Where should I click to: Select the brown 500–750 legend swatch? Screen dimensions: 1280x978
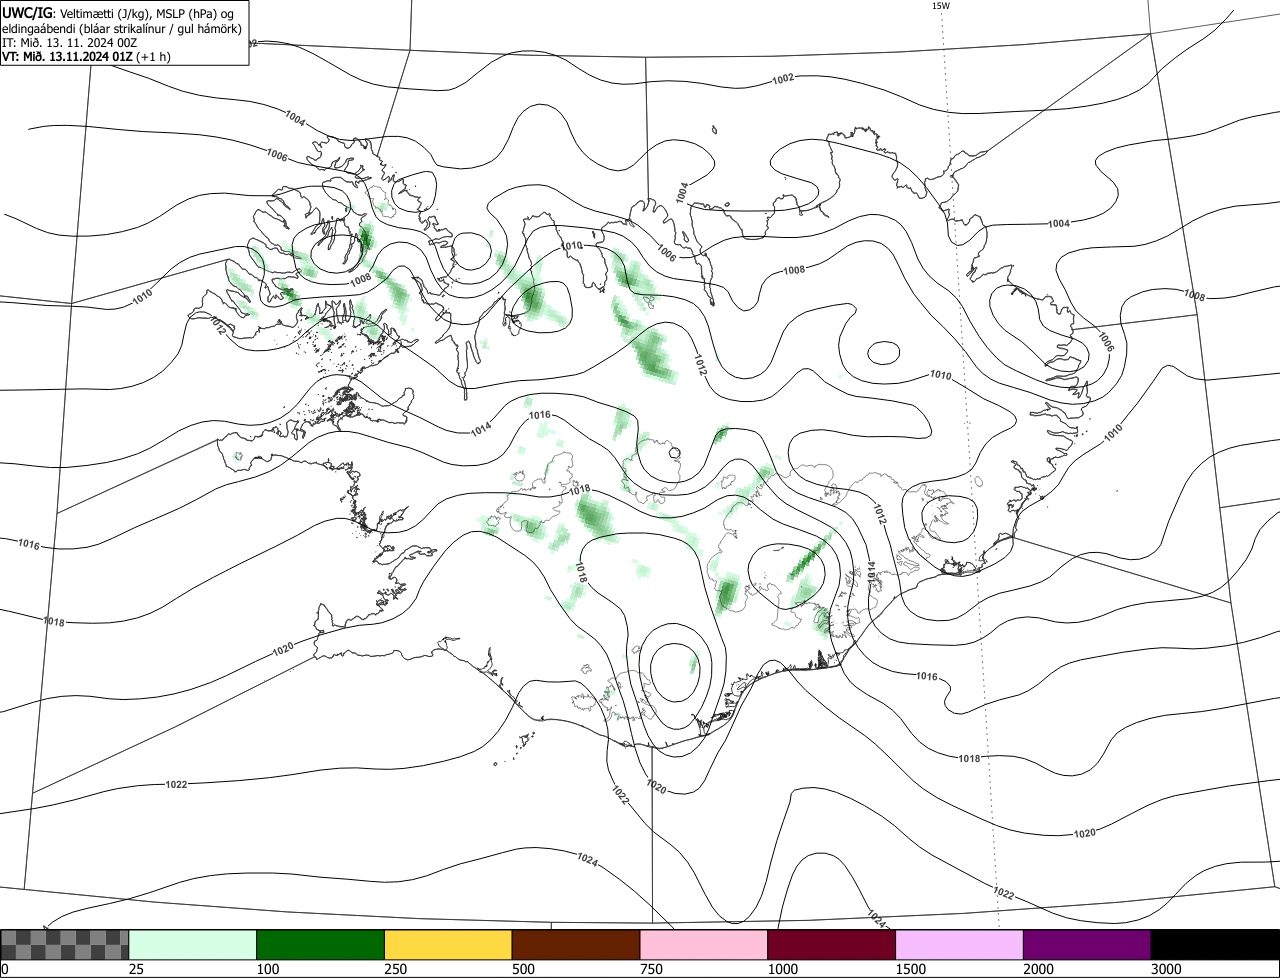coord(576,944)
